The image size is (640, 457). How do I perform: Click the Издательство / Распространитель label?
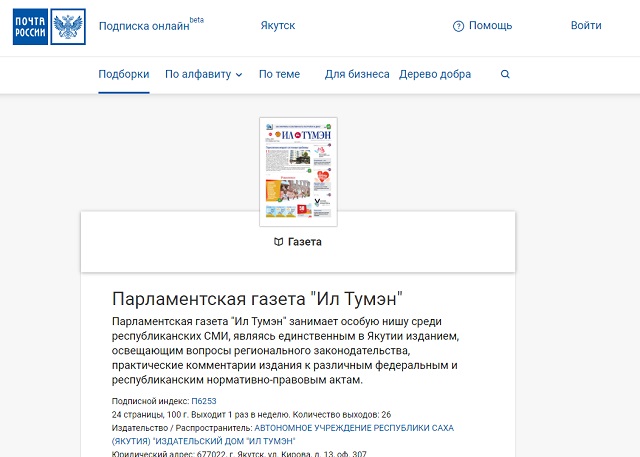coord(182,428)
